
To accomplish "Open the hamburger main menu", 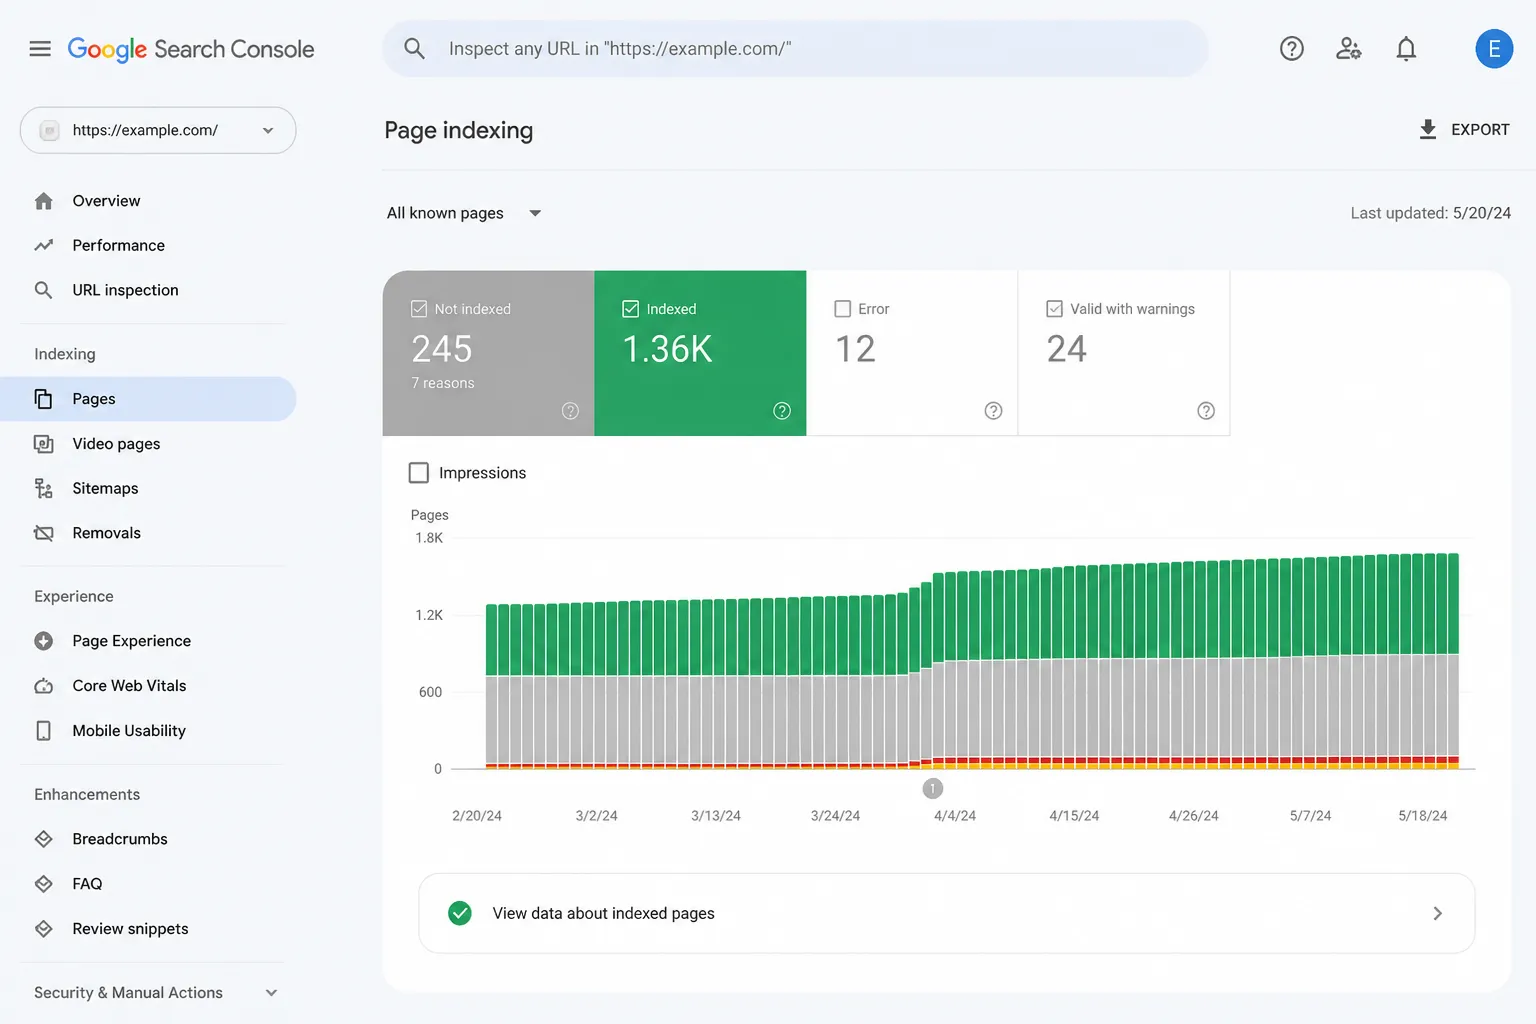I will coord(40,49).
